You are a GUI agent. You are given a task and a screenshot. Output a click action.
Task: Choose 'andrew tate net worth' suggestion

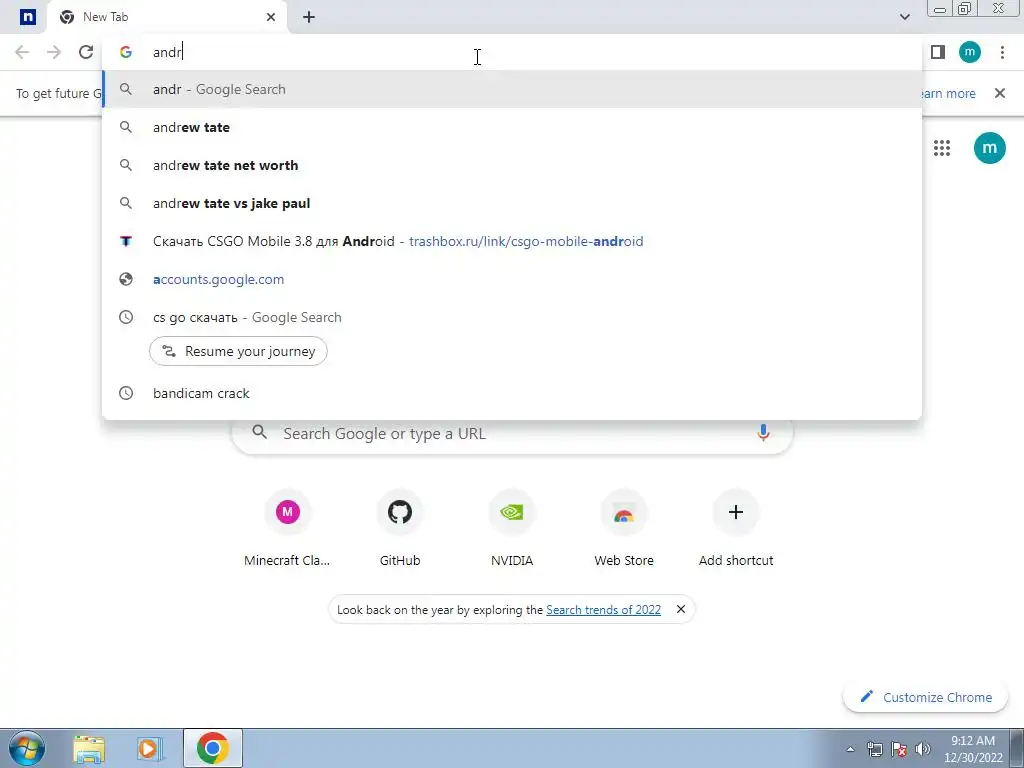pyautogui.click(x=512, y=165)
